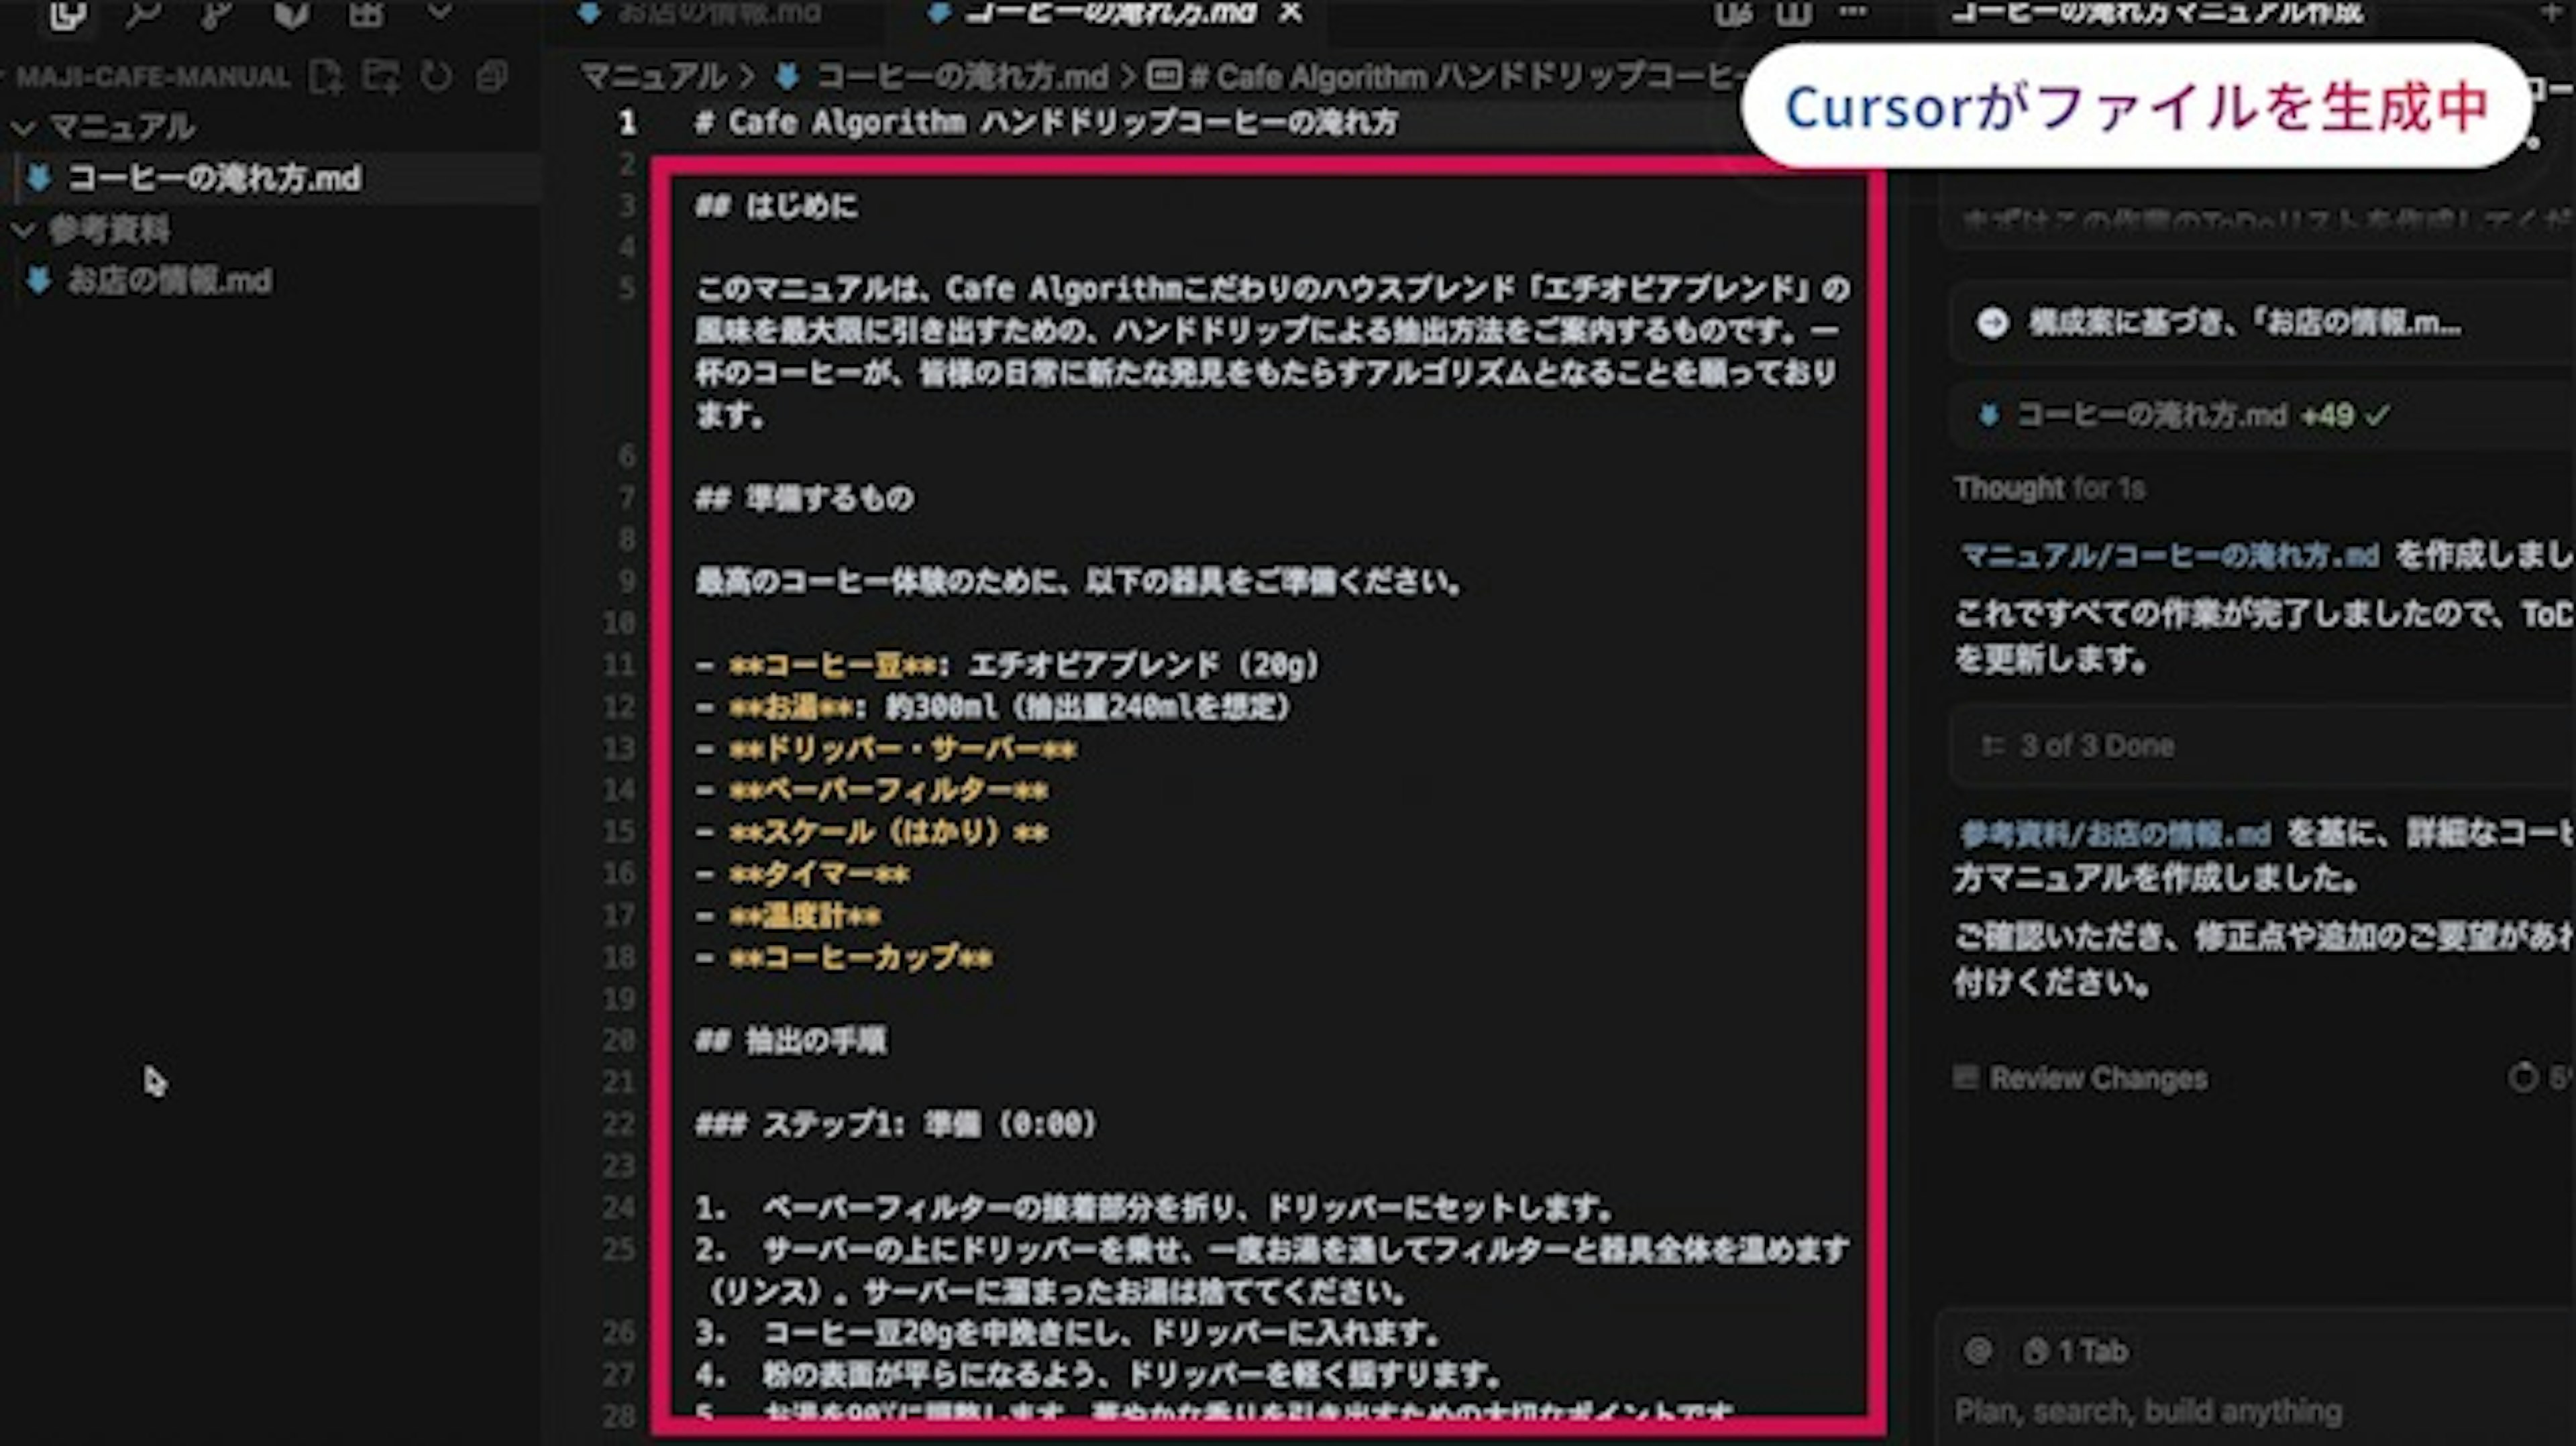Refresh the MAJI-CAFE-MANUAL explorer
2576x1446 pixels.
pyautogui.click(x=436, y=76)
